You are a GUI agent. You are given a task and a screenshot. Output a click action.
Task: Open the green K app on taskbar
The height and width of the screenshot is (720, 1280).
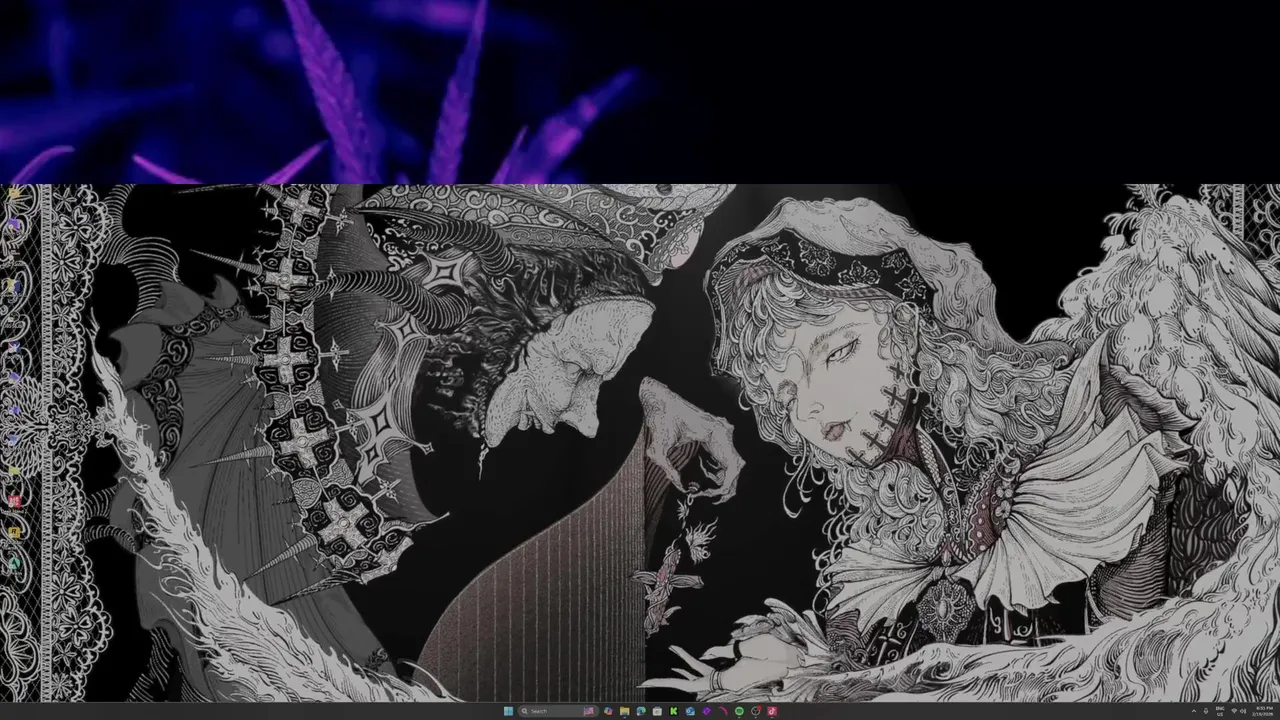[x=674, y=711]
